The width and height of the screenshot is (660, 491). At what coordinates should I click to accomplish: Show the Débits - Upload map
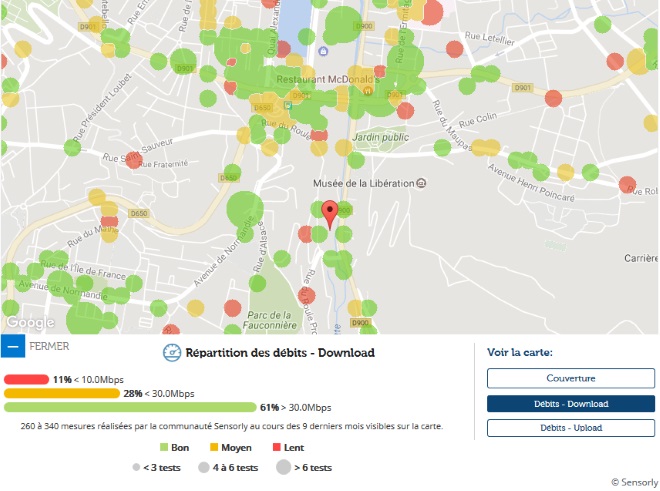click(x=570, y=428)
